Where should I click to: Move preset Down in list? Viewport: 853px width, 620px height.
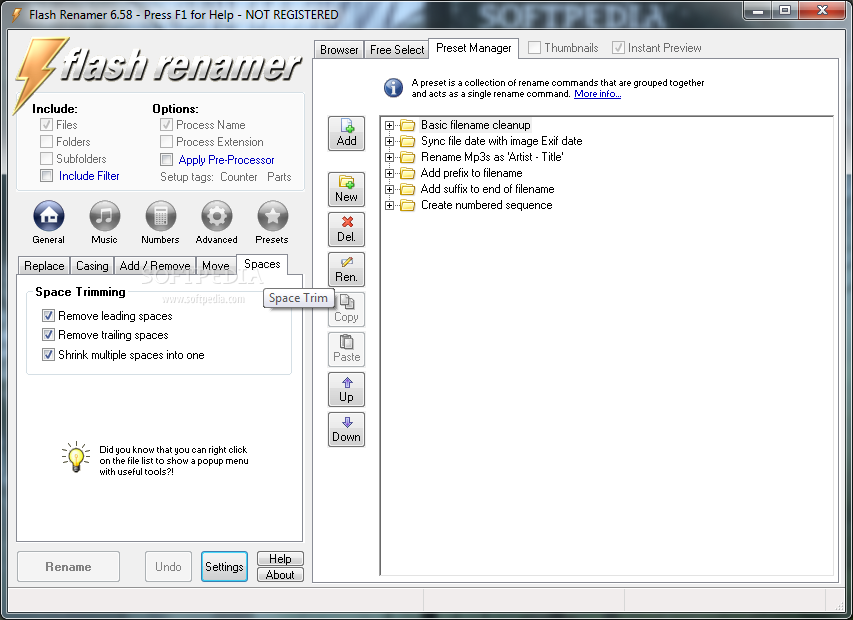347,429
